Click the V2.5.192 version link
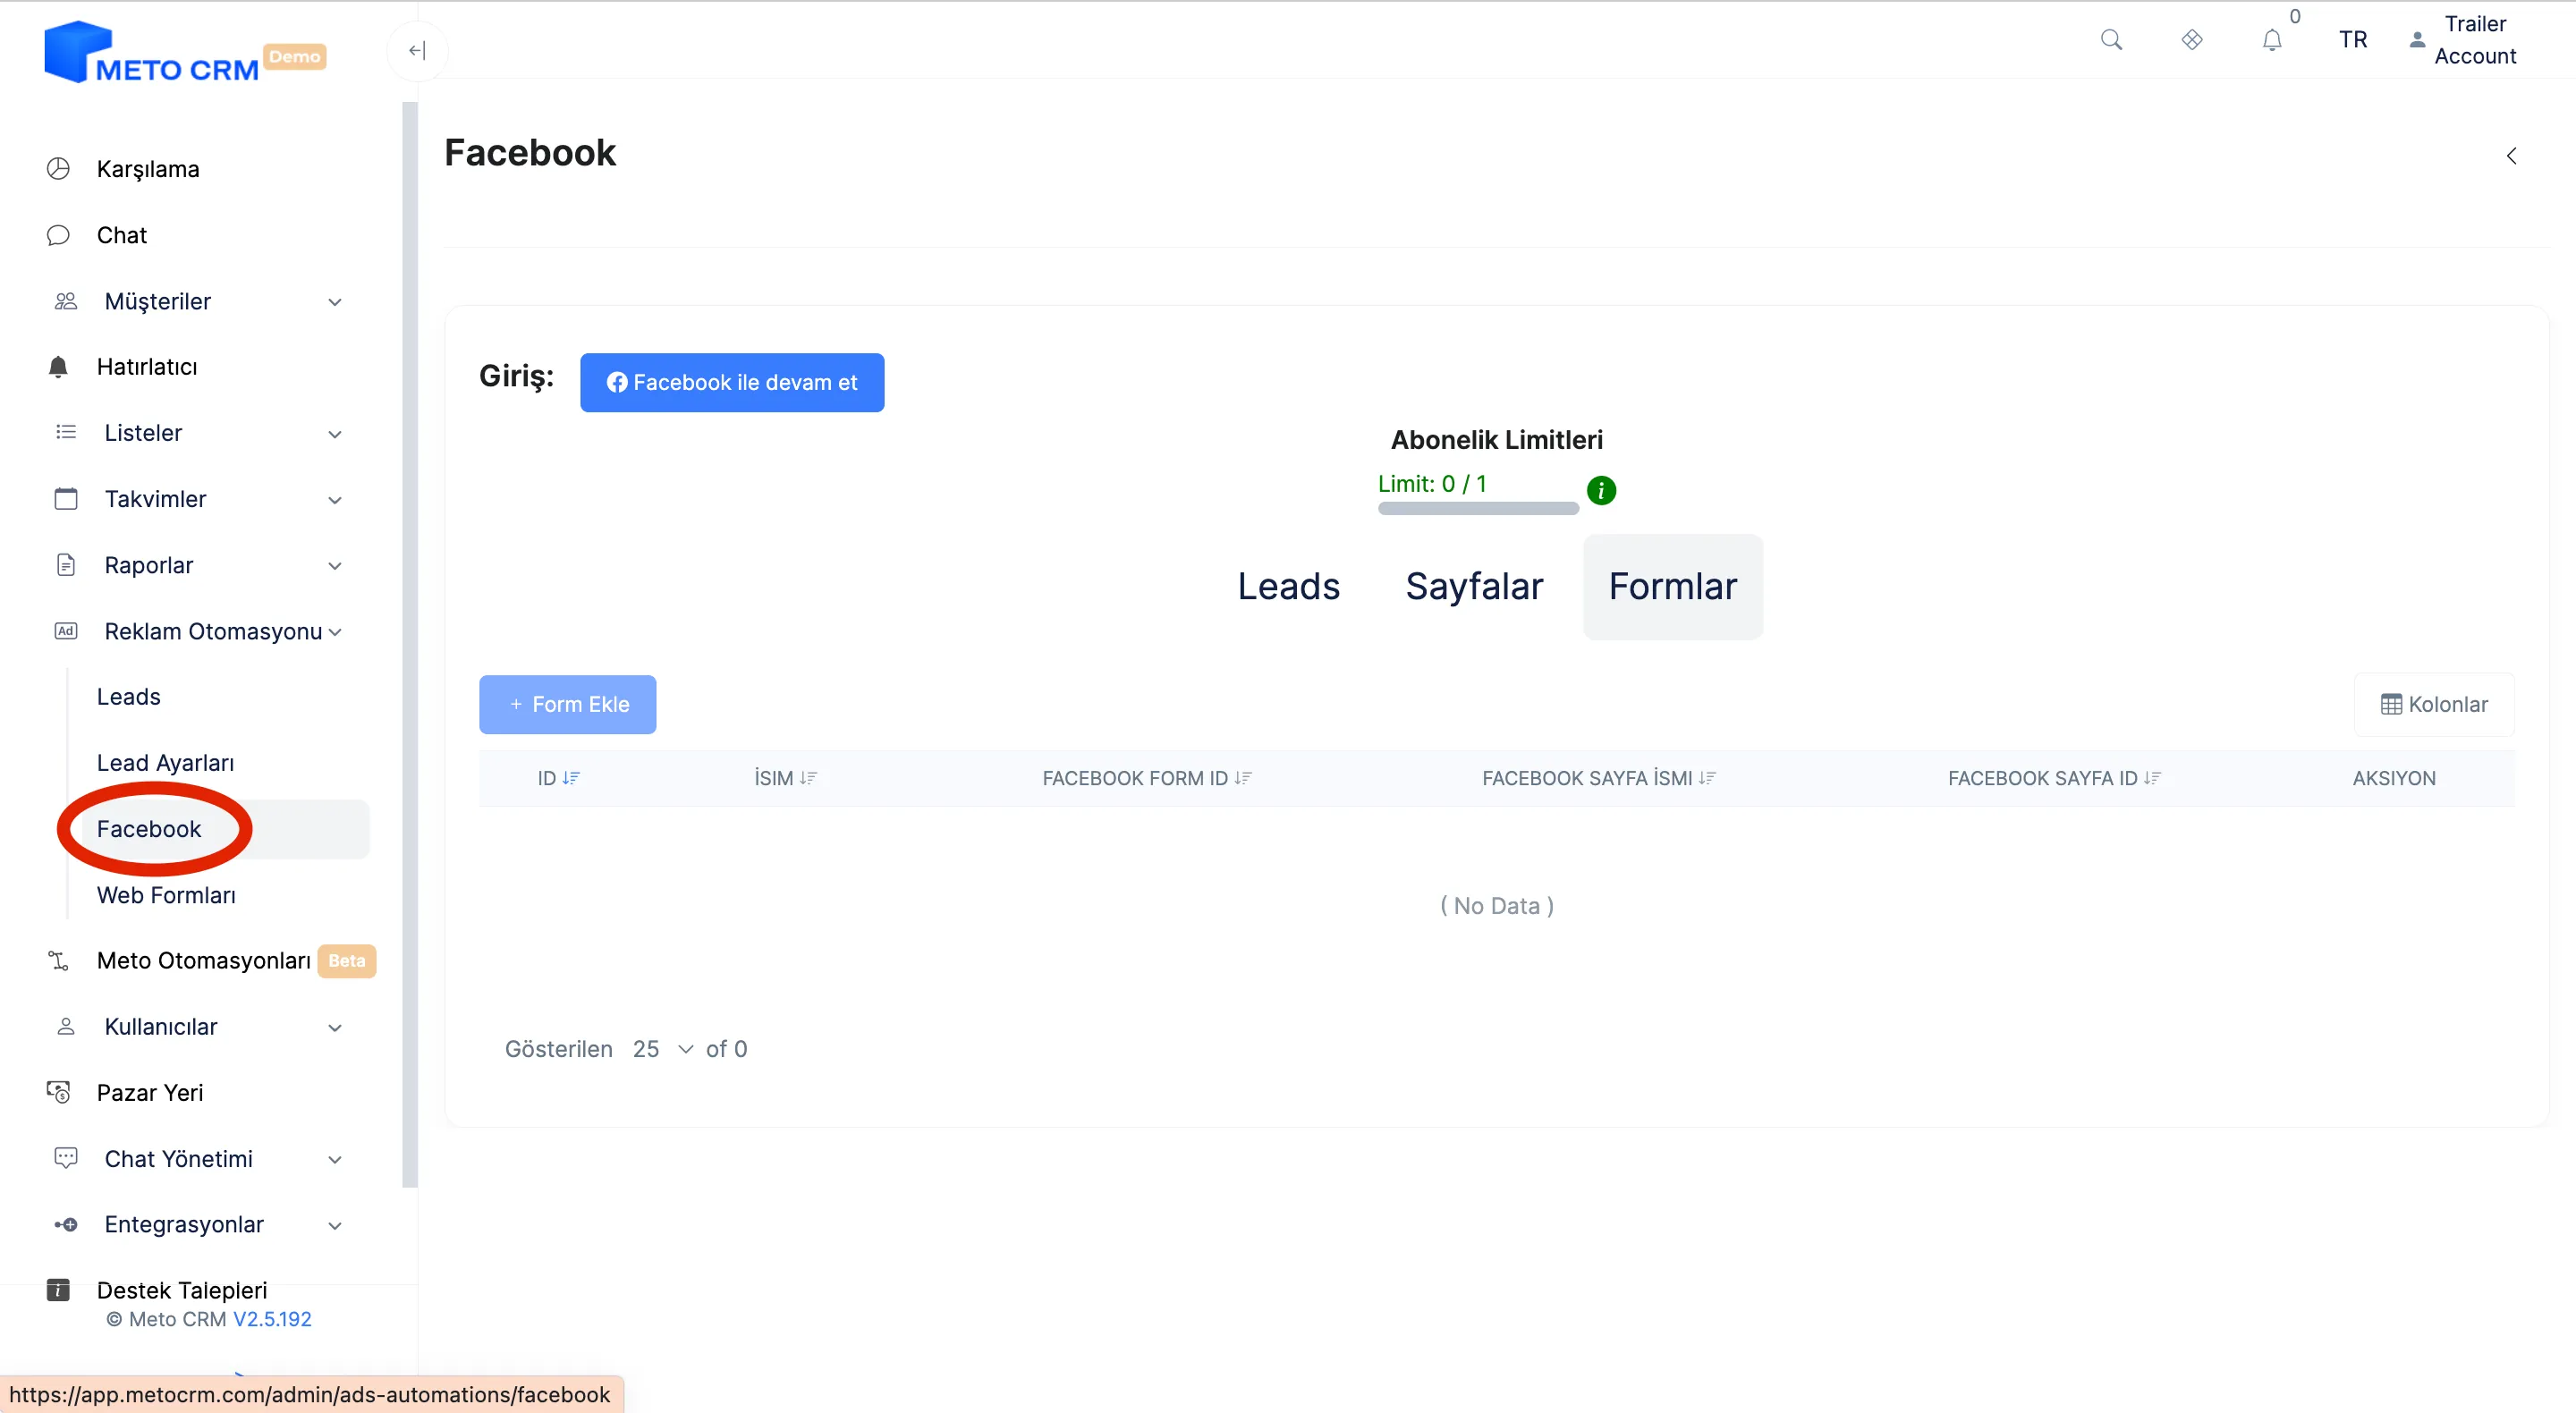2576x1413 pixels. [272, 1319]
